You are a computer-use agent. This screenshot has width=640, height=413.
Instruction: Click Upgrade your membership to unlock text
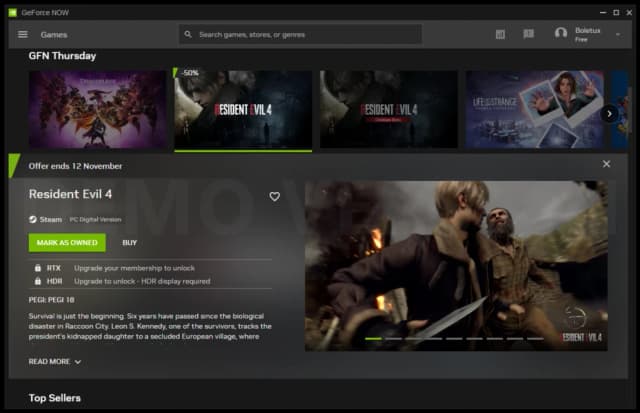134,268
